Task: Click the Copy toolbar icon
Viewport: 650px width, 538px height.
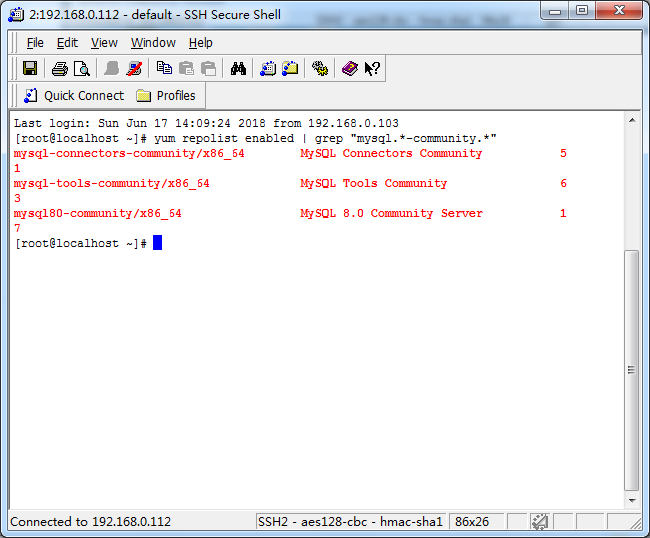Action: [x=164, y=68]
